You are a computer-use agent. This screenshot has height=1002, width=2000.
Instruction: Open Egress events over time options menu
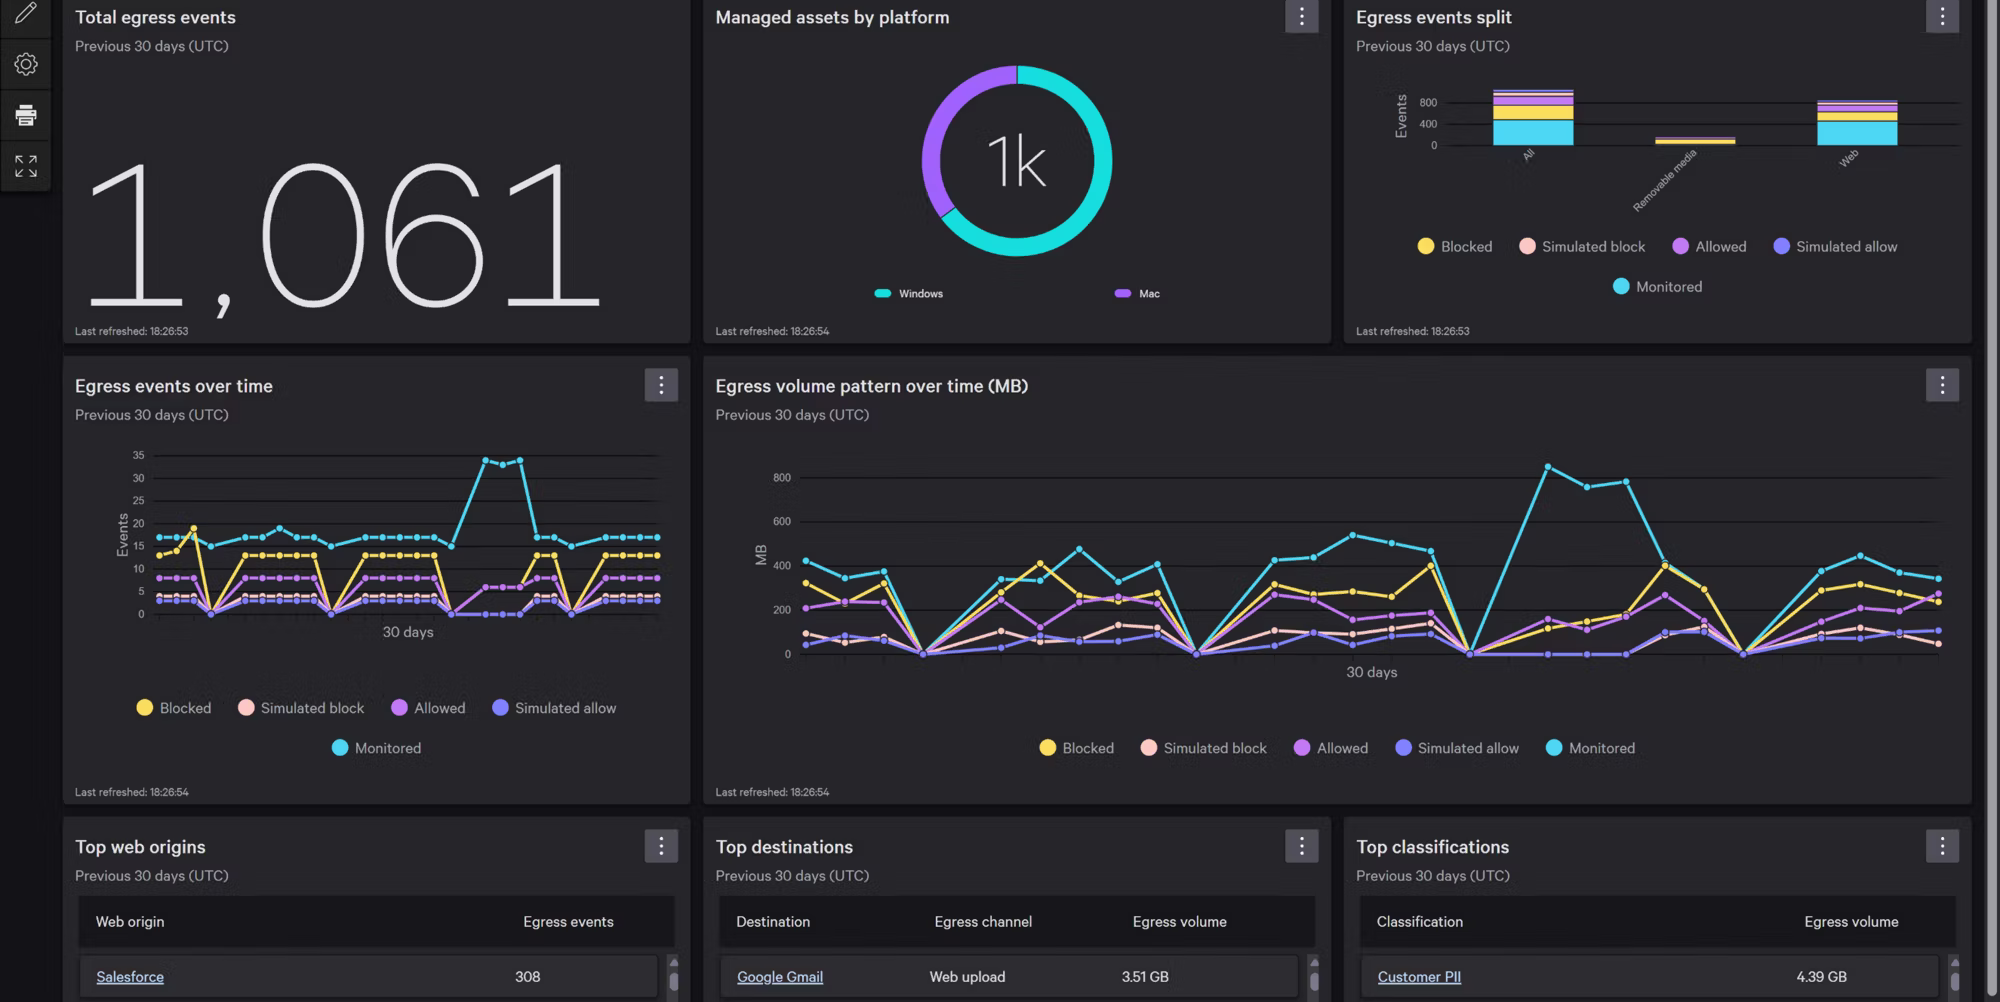[x=660, y=386]
